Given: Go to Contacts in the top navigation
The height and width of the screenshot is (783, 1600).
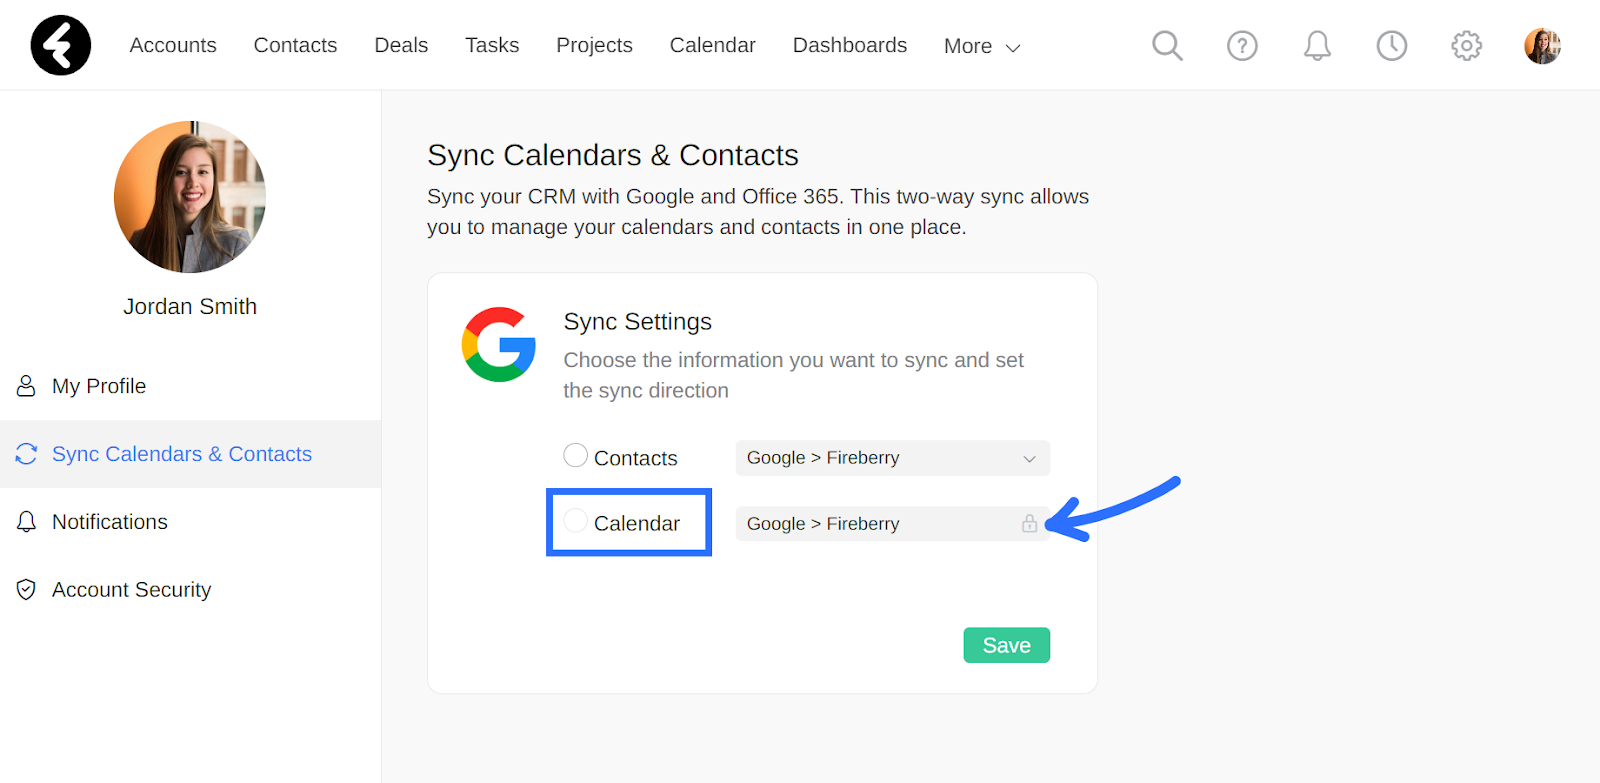Looking at the screenshot, I should tap(295, 45).
